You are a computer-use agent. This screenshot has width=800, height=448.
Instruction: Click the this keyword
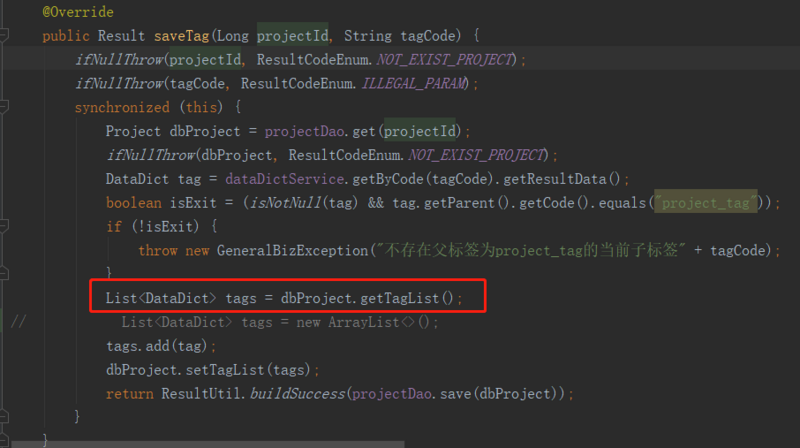pyautogui.click(x=201, y=107)
